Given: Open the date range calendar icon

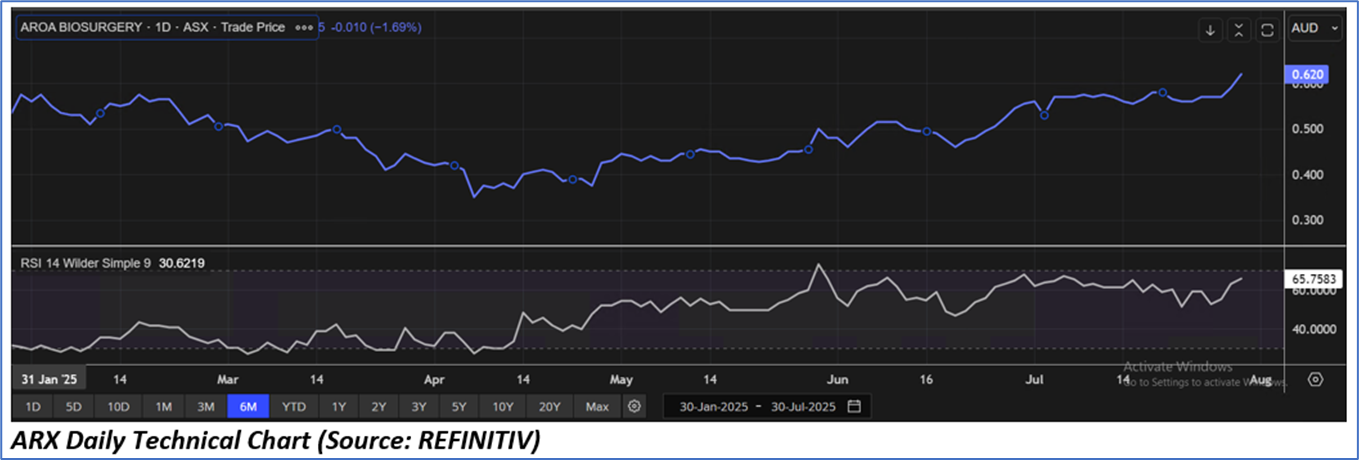Looking at the screenshot, I should click(x=854, y=407).
